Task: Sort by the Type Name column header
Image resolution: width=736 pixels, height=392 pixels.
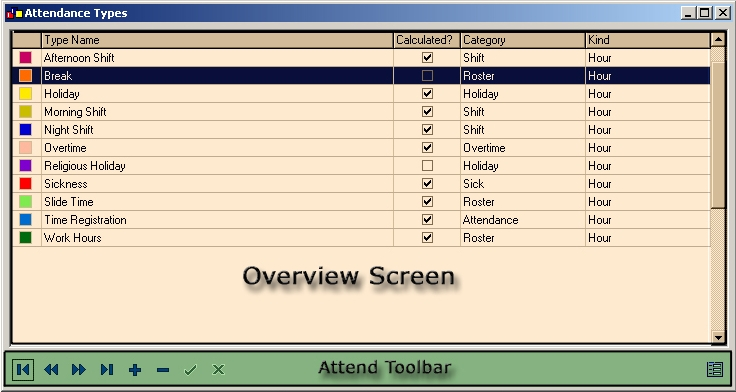Action: coord(217,40)
